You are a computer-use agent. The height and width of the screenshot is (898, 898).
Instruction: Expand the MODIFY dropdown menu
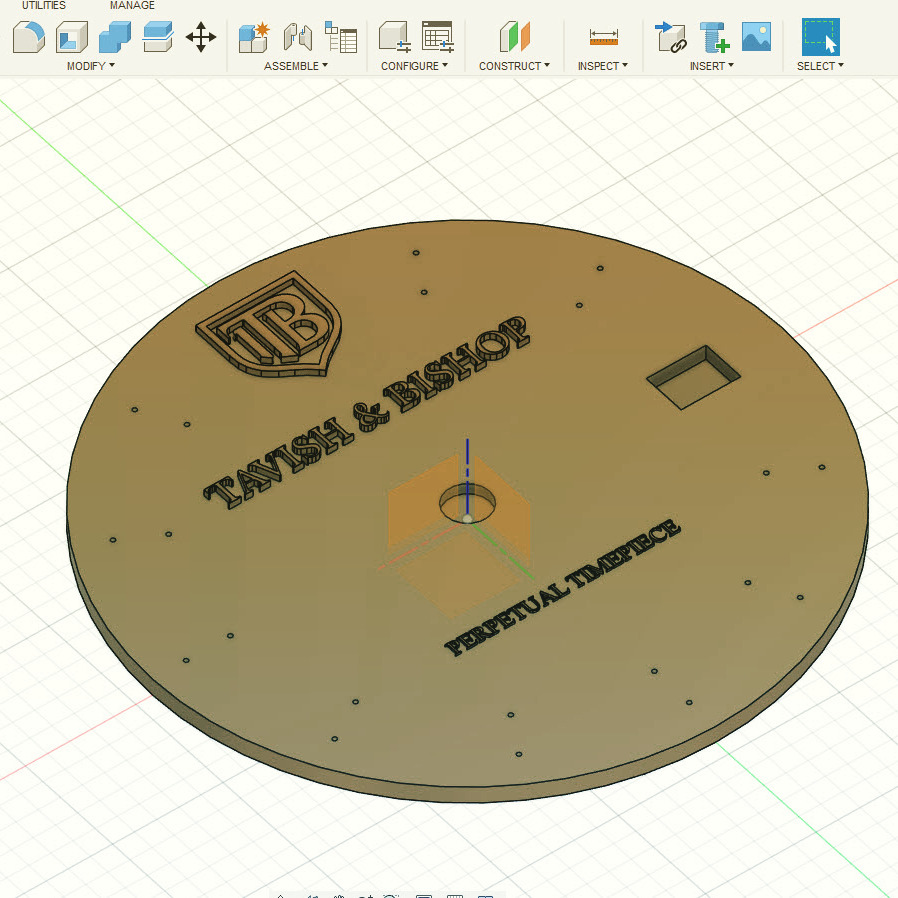tap(90, 66)
